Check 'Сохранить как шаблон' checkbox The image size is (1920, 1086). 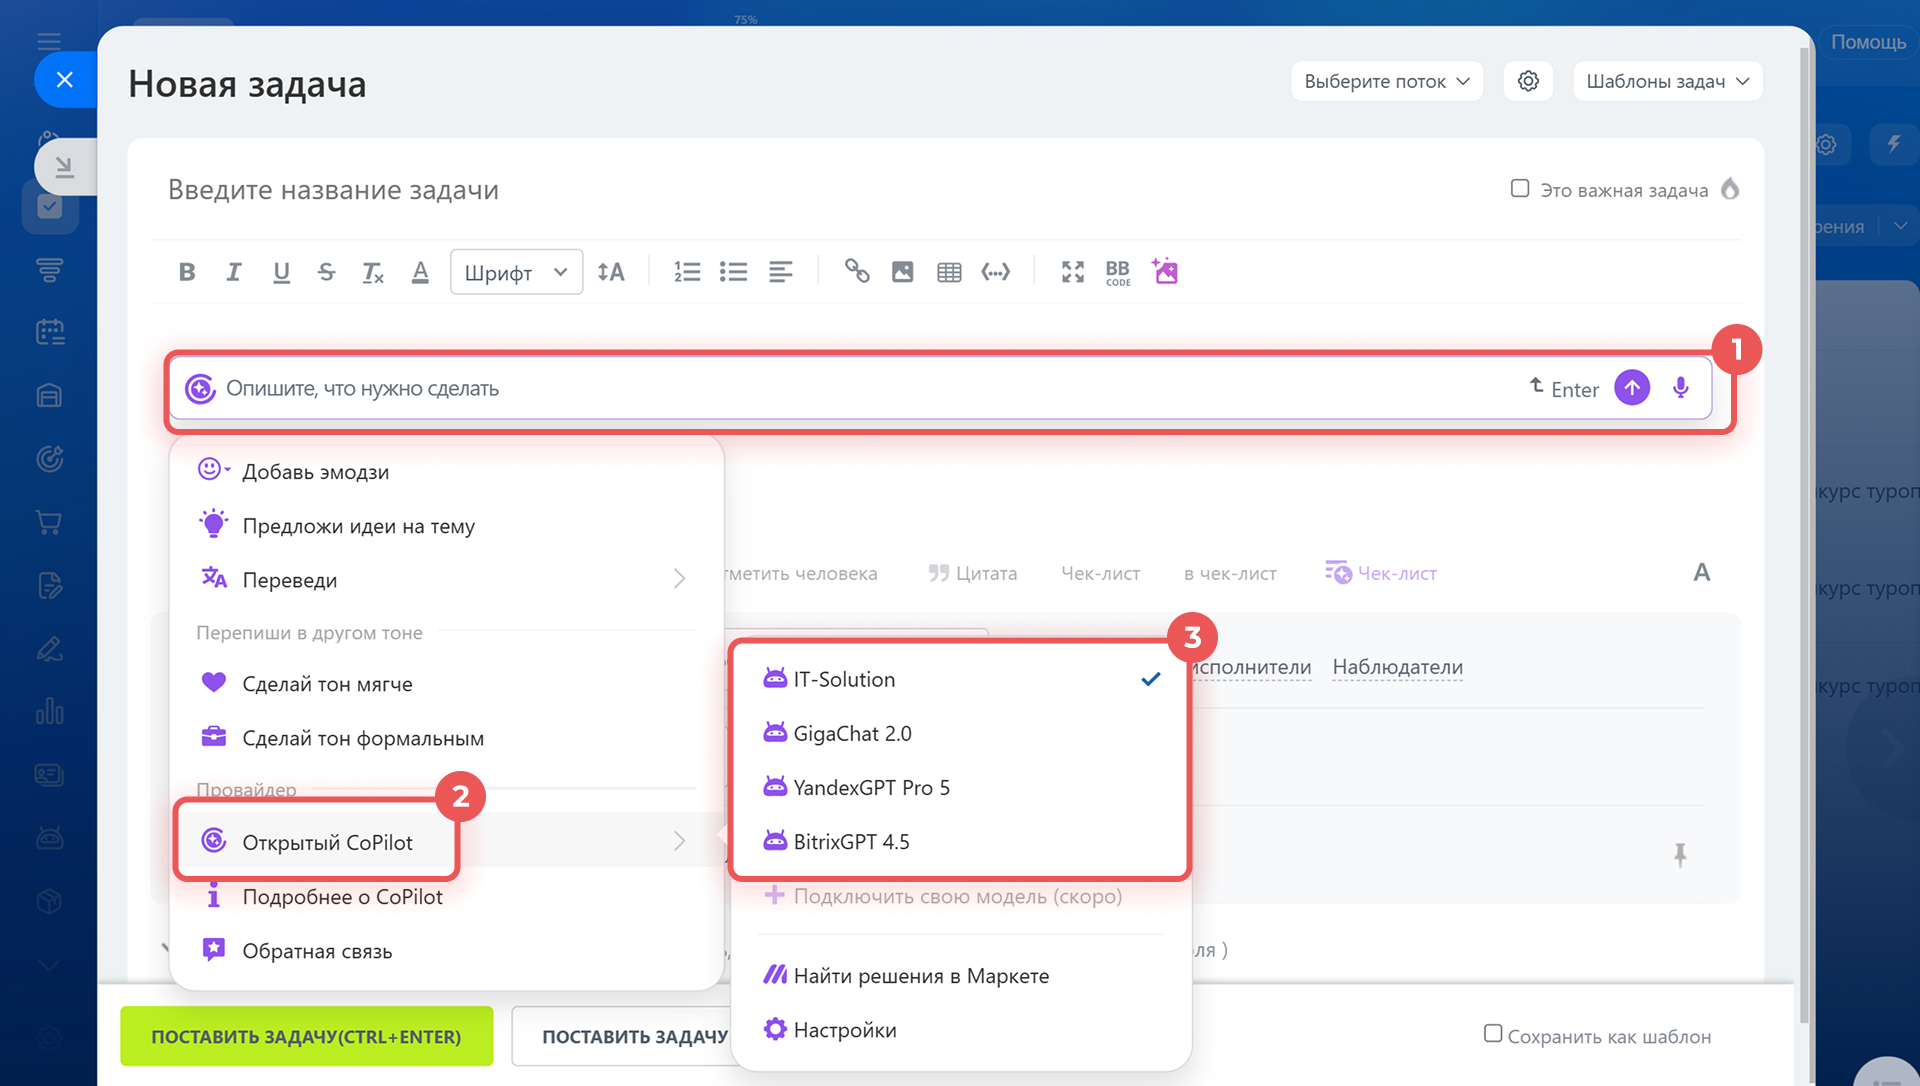[1493, 1034]
